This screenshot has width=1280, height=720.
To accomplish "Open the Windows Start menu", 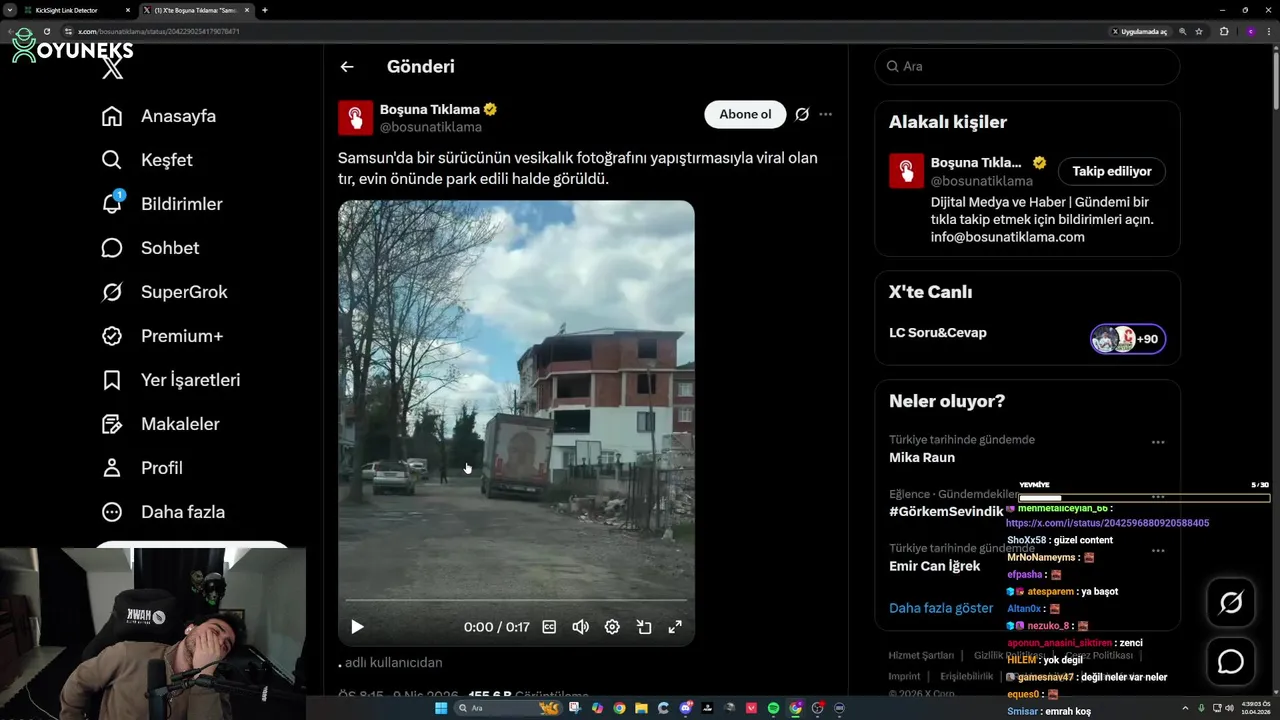I will [x=440, y=708].
